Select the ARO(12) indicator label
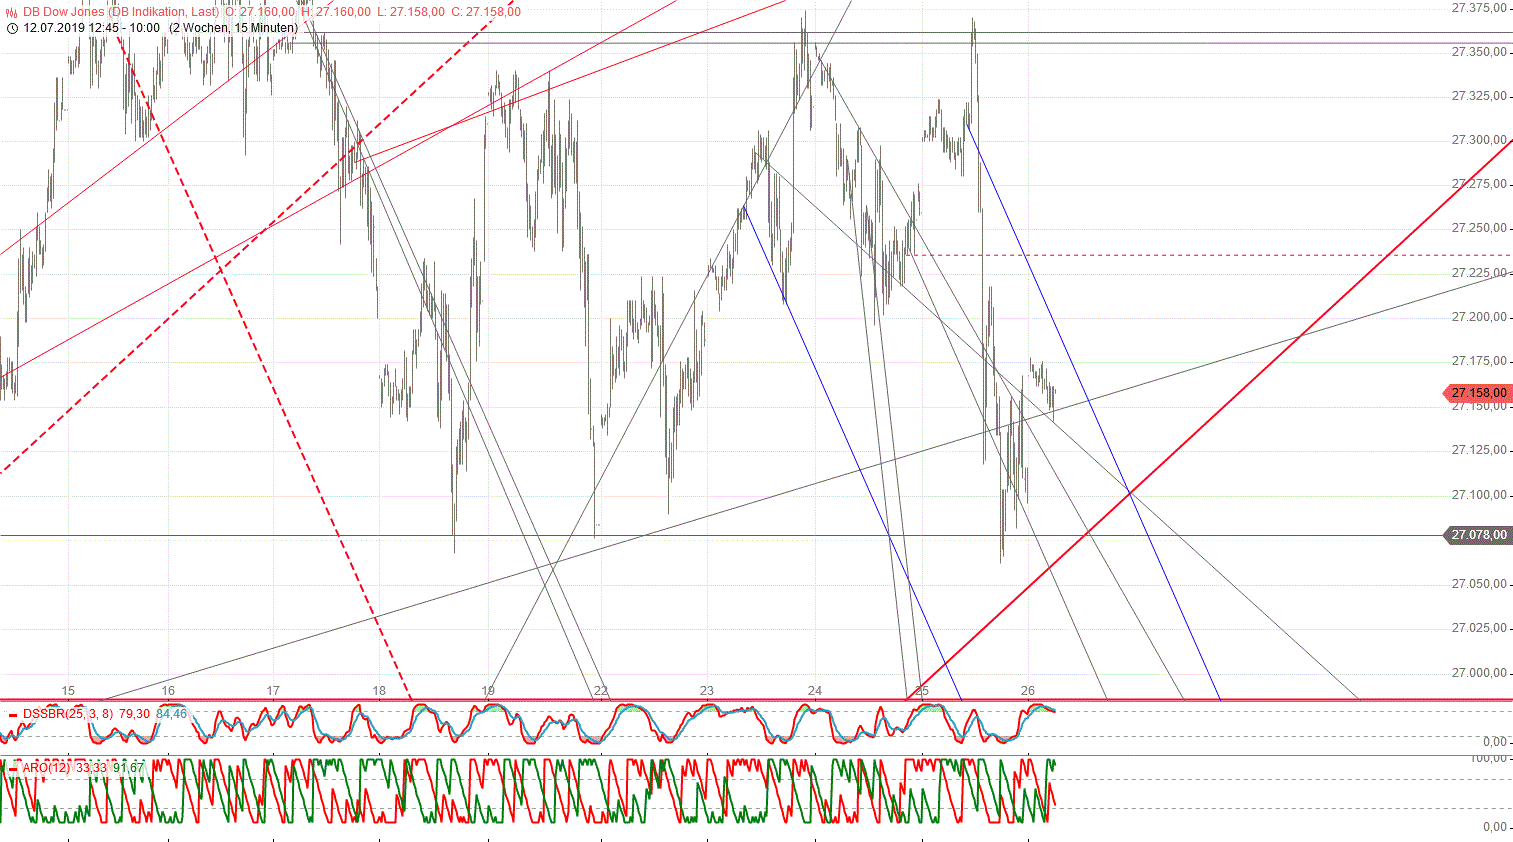The height and width of the screenshot is (842, 1513). [46, 768]
